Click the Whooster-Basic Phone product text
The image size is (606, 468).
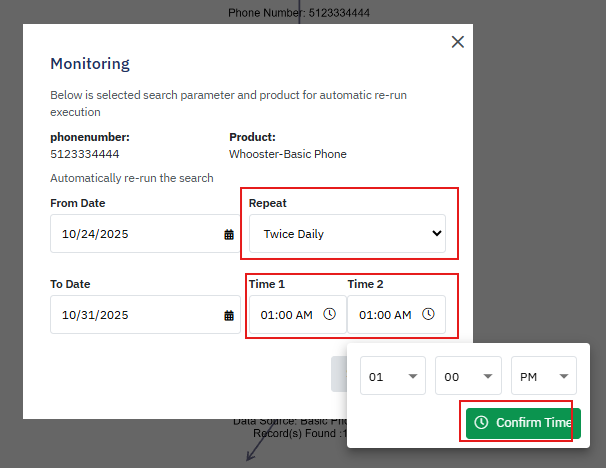pos(287,154)
